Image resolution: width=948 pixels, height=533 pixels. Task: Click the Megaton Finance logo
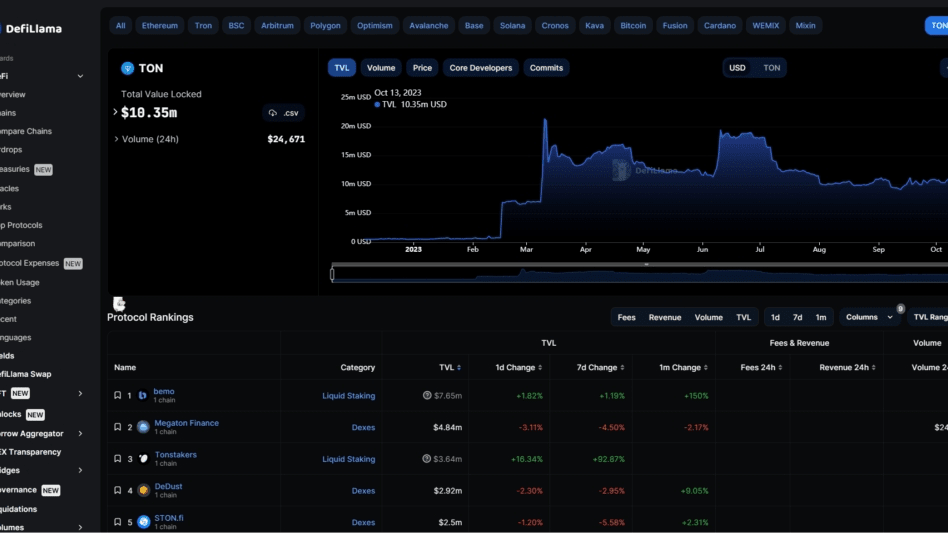pos(143,427)
